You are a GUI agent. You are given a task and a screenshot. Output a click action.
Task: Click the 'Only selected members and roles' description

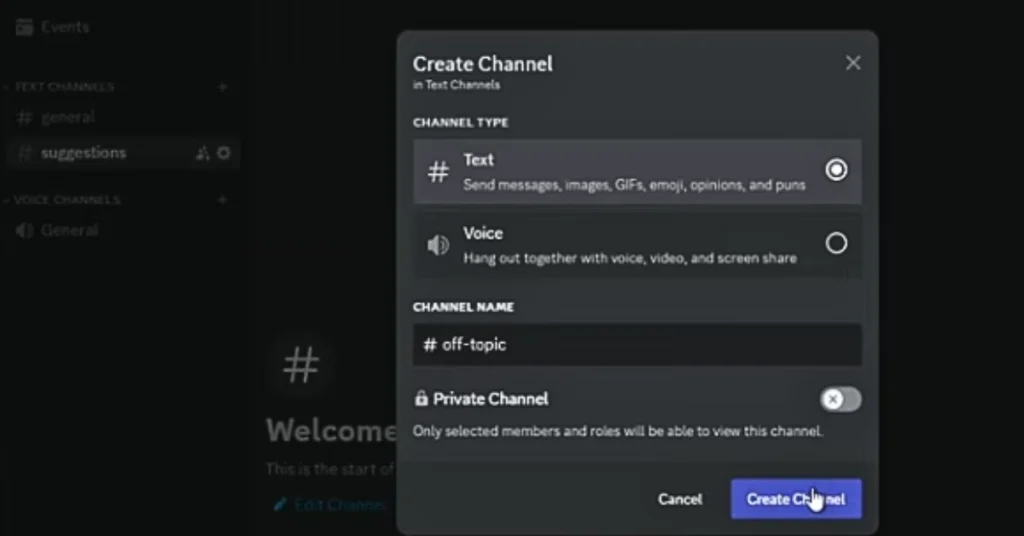tap(618, 432)
